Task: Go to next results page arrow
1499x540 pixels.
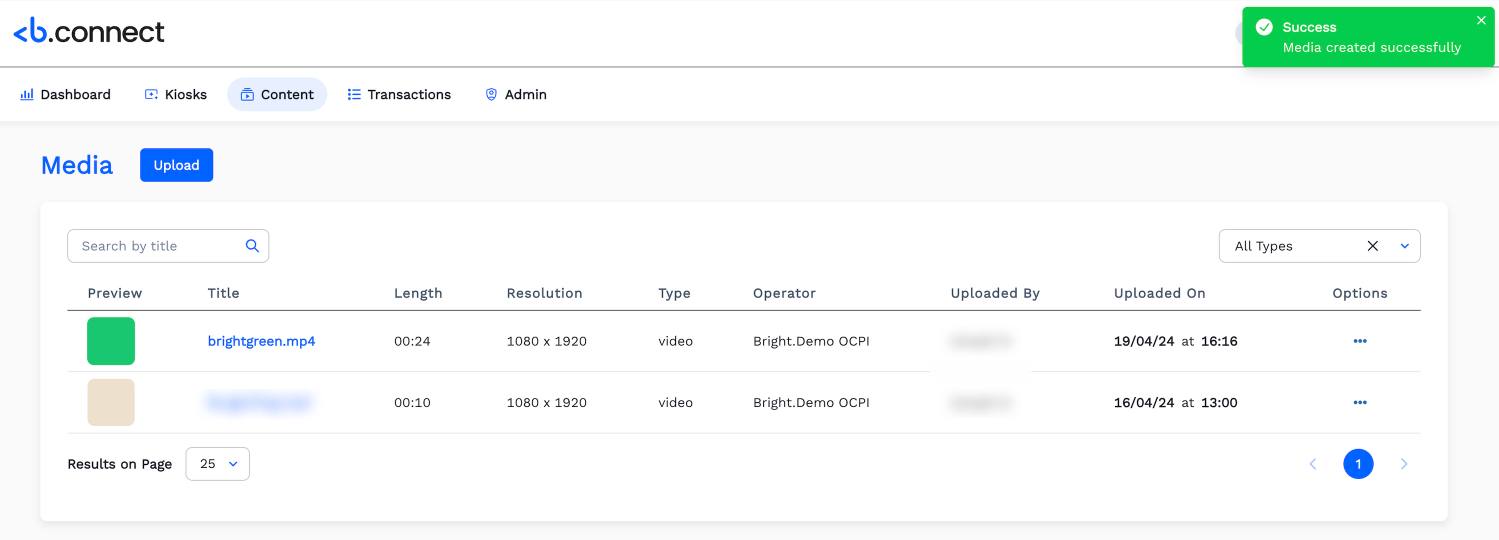Action: click(x=1404, y=464)
